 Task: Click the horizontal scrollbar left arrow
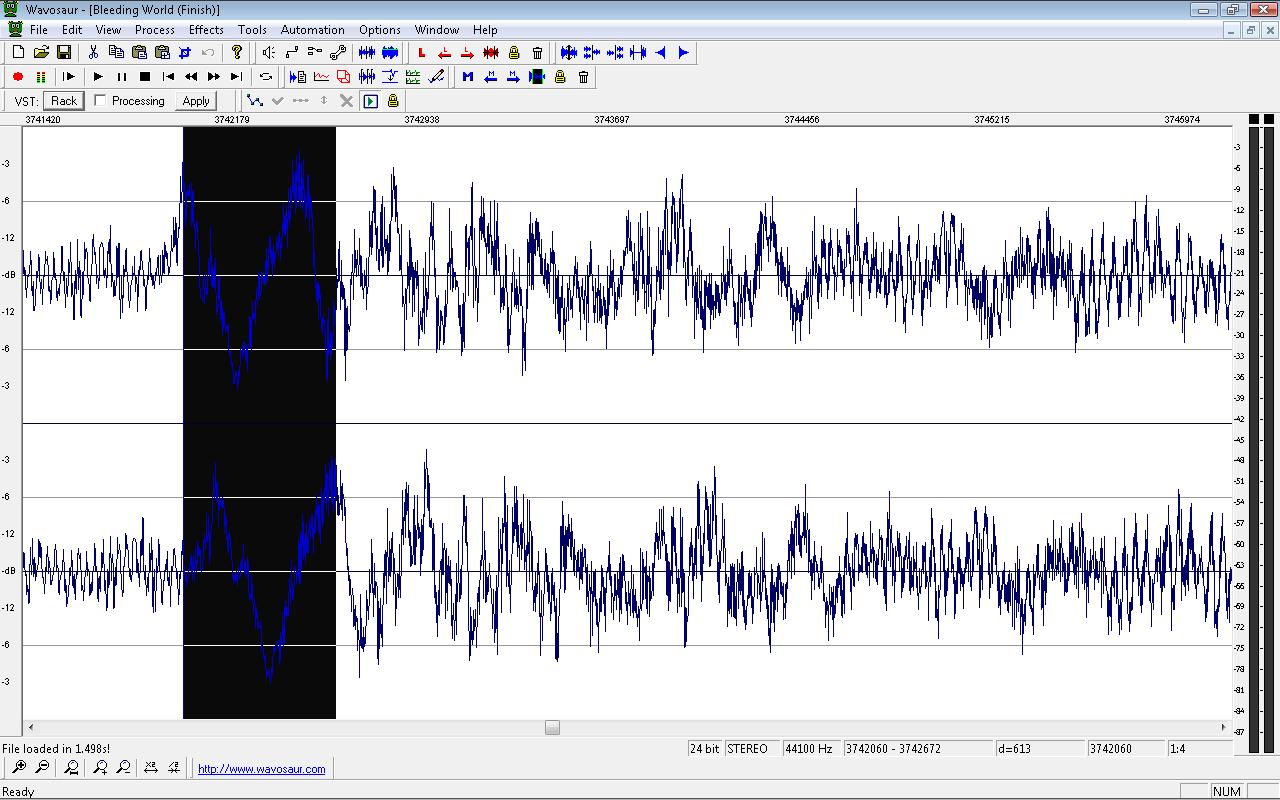click(x=30, y=728)
